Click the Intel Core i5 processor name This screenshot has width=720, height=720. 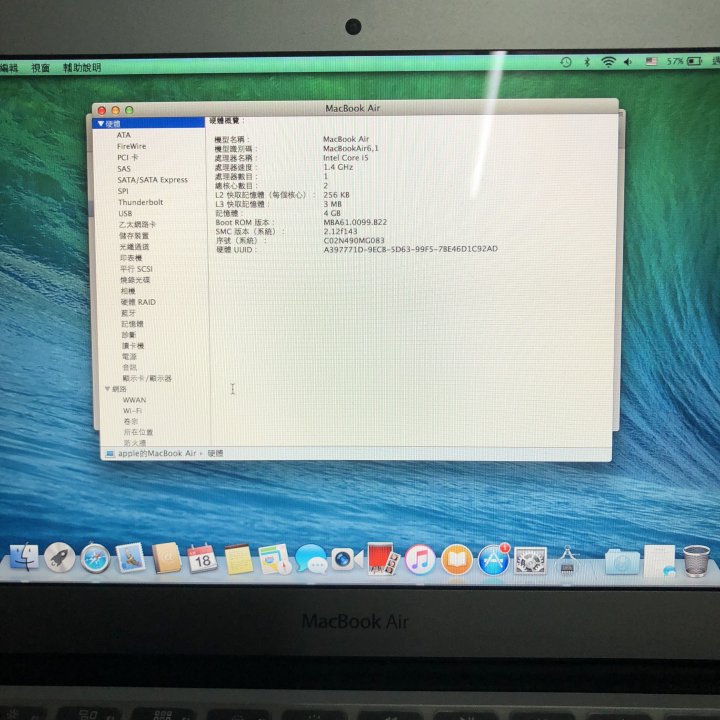pos(345,158)
